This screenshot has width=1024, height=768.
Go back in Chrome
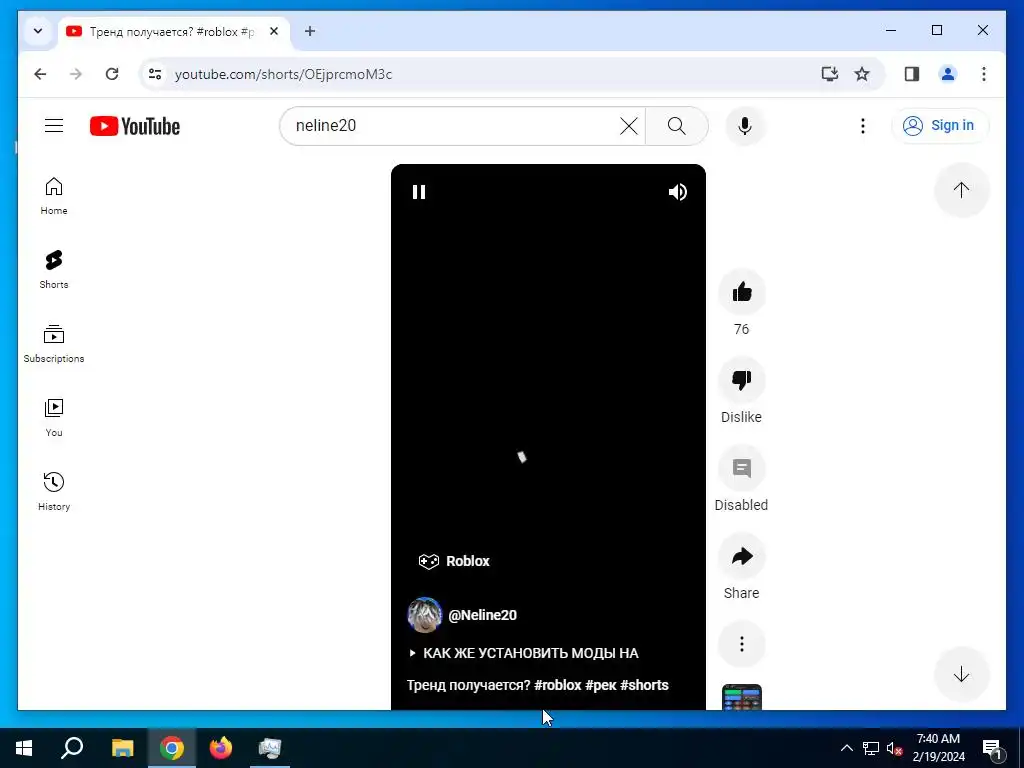[x=40, y=74]
